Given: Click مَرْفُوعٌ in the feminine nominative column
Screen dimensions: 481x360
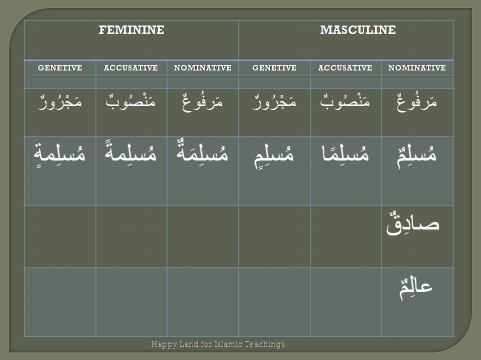Looking at the screenshot, I should pyautogui.click(x=202, y=102).
